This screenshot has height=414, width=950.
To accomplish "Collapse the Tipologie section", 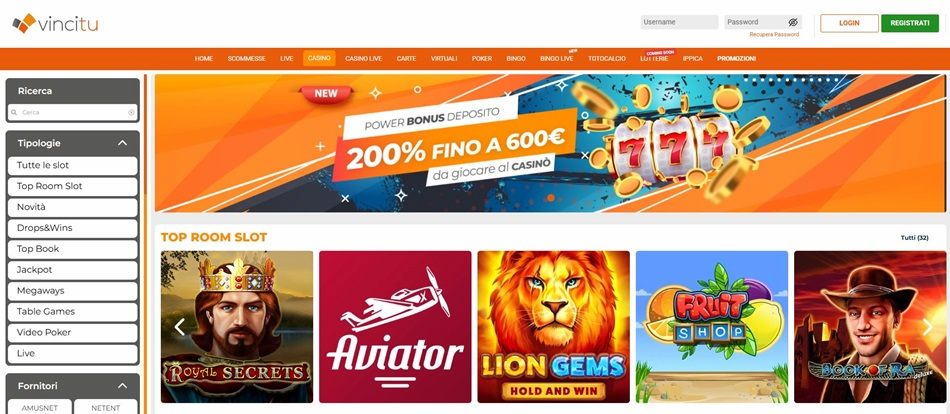I will point(122,143).
